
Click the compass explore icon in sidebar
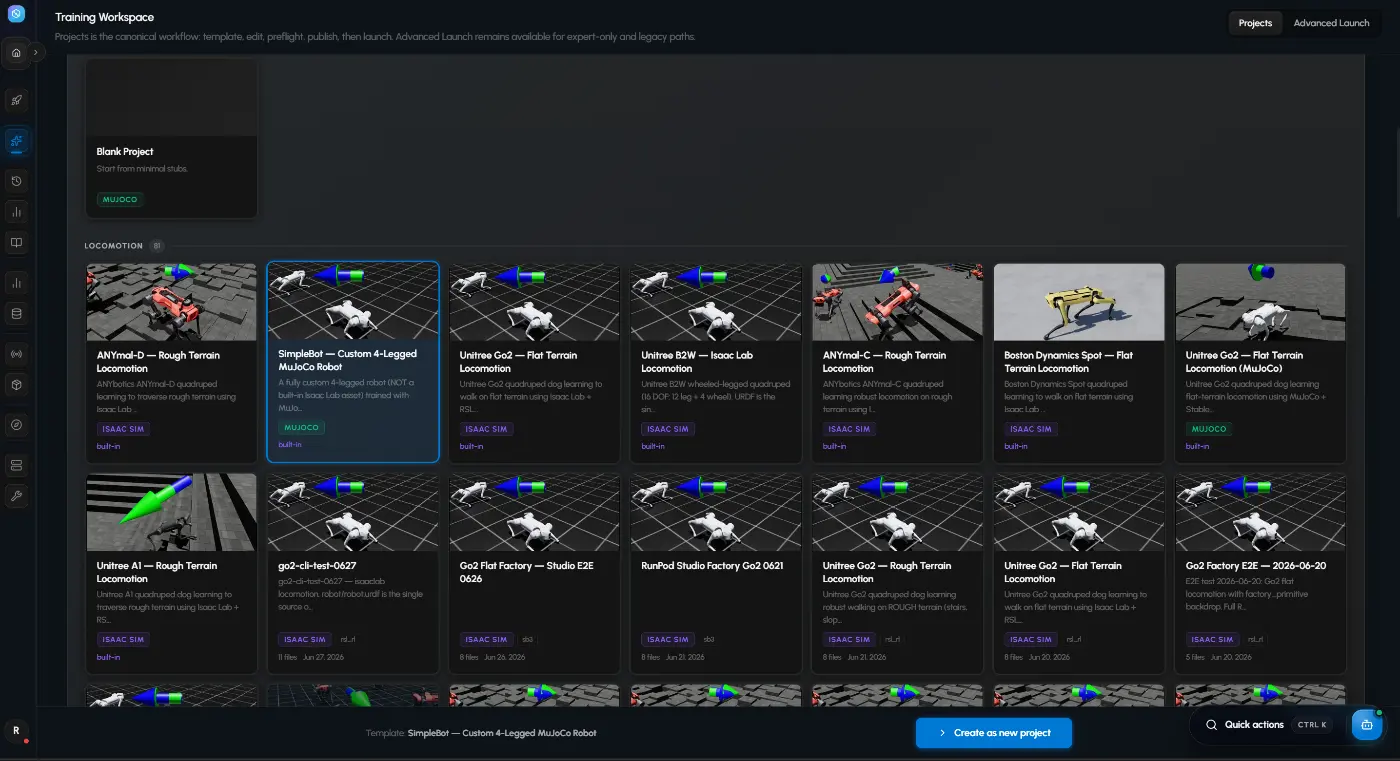[16, 425]
